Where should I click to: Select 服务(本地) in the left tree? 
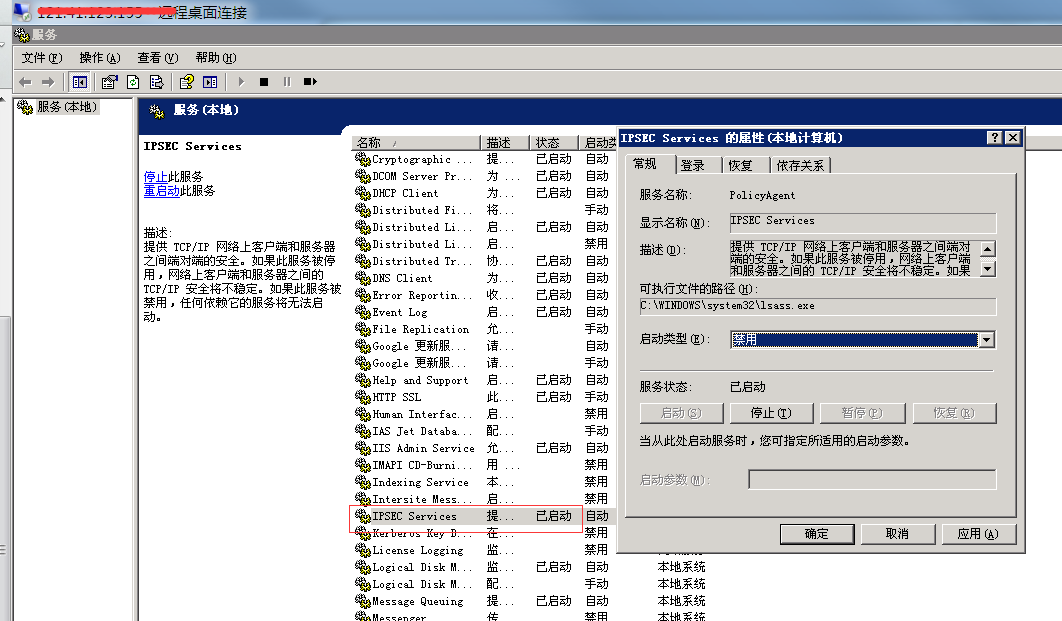66,107
